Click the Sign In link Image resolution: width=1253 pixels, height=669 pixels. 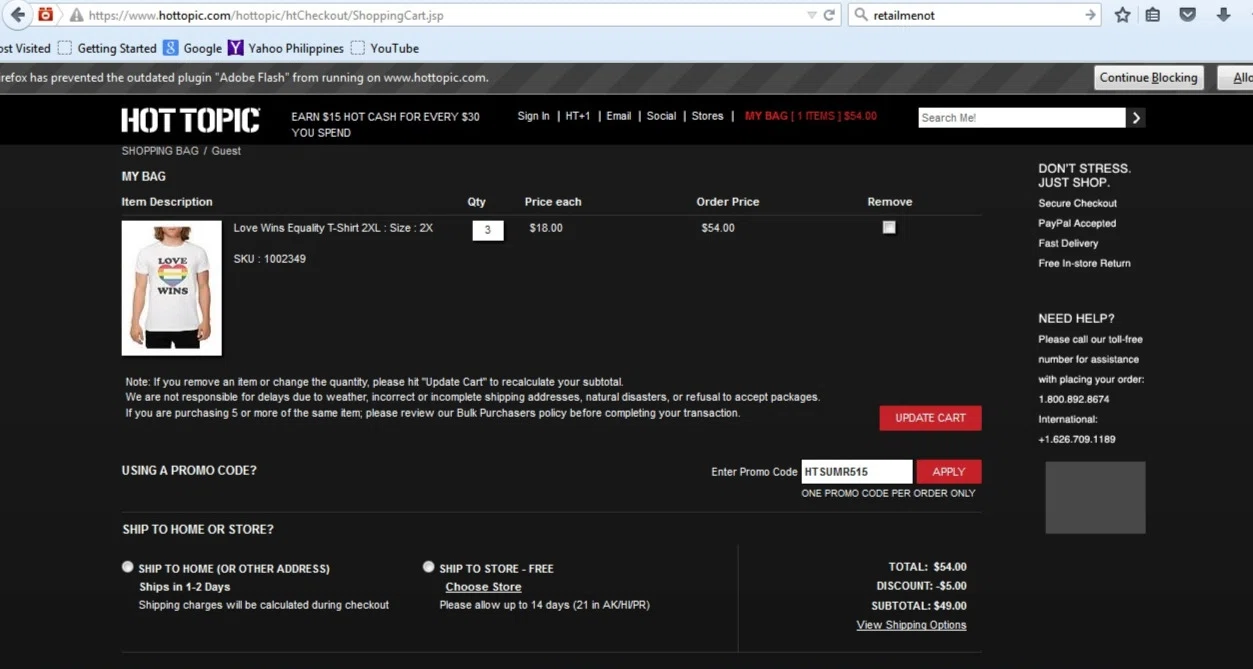click(x=533, y=116)
